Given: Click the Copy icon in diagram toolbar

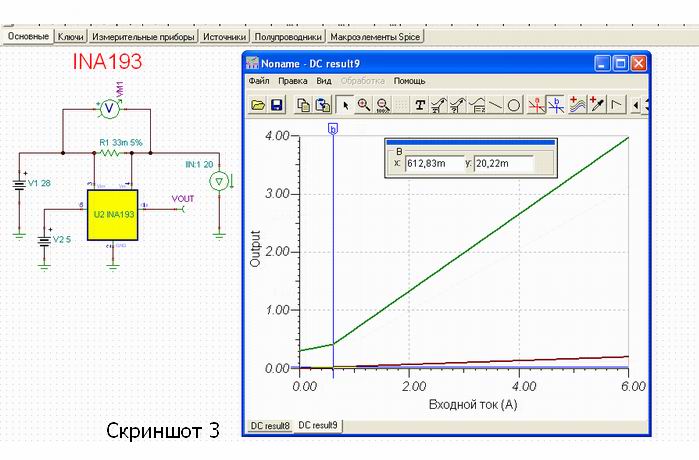Looking at the screenshot, I should pos(304,105).
